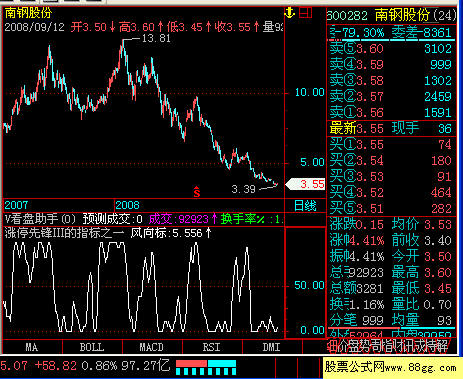Click the yellow anchor icon above the chart
Screen dimensions: 463x379
coord(289,13)
